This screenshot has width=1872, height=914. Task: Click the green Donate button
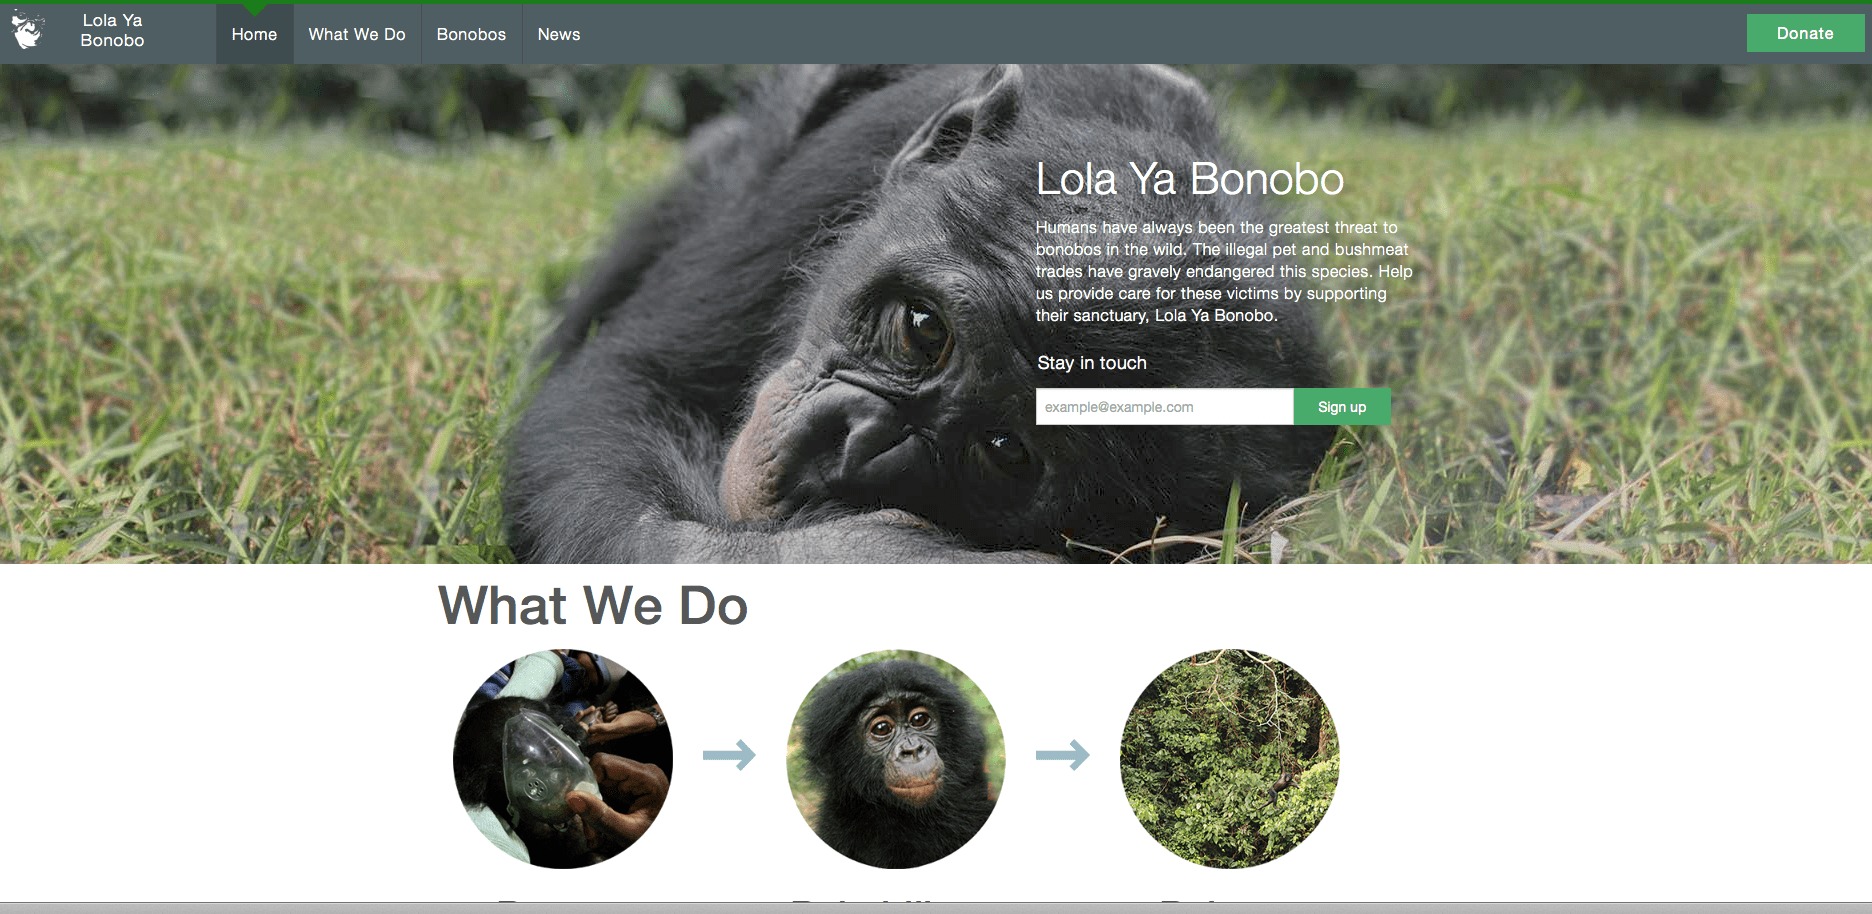(x=1805, y=33)
